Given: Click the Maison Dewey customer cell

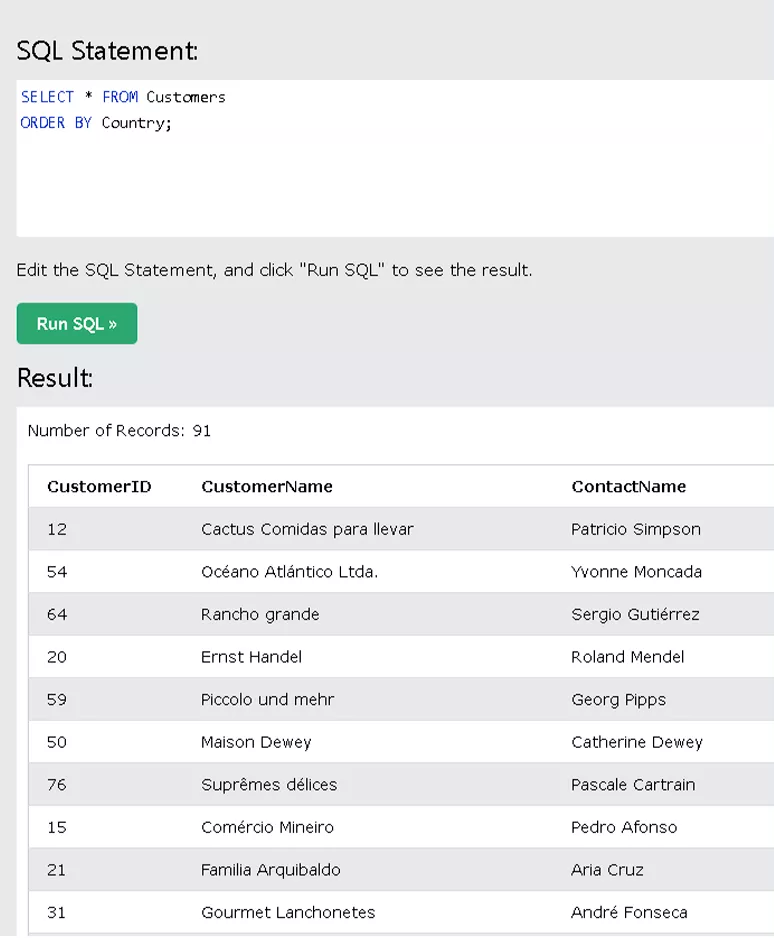Looking at the screenshot, I should tap(256, 742).
